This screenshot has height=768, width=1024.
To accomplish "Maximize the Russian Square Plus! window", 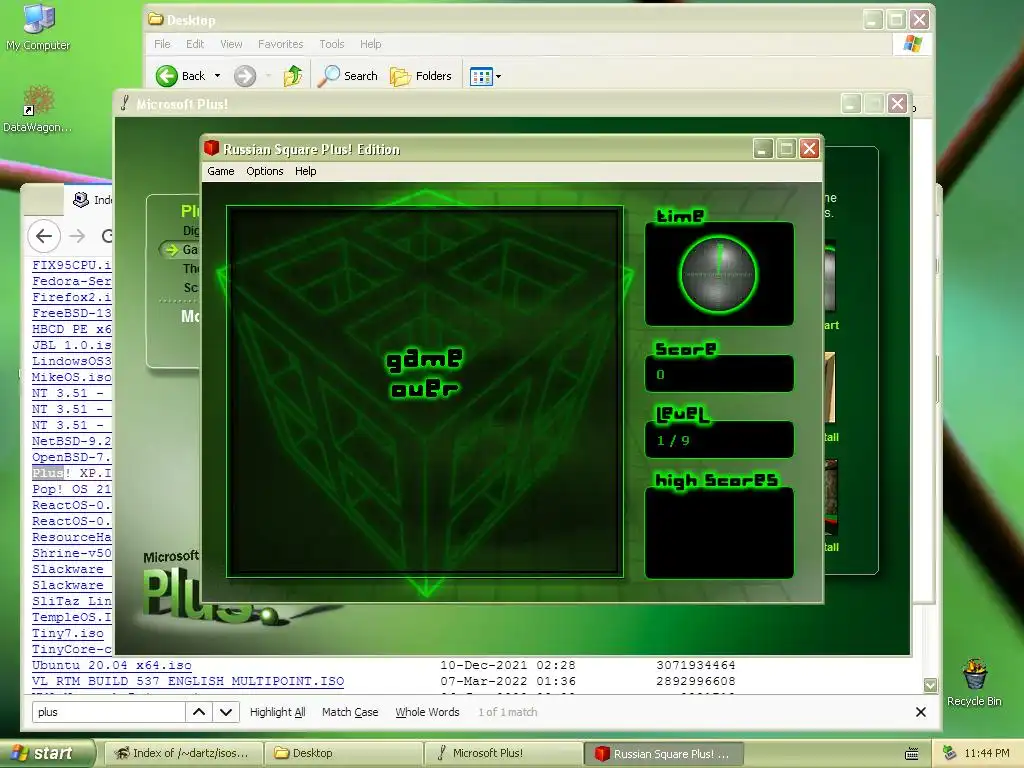I will (786, 149).
